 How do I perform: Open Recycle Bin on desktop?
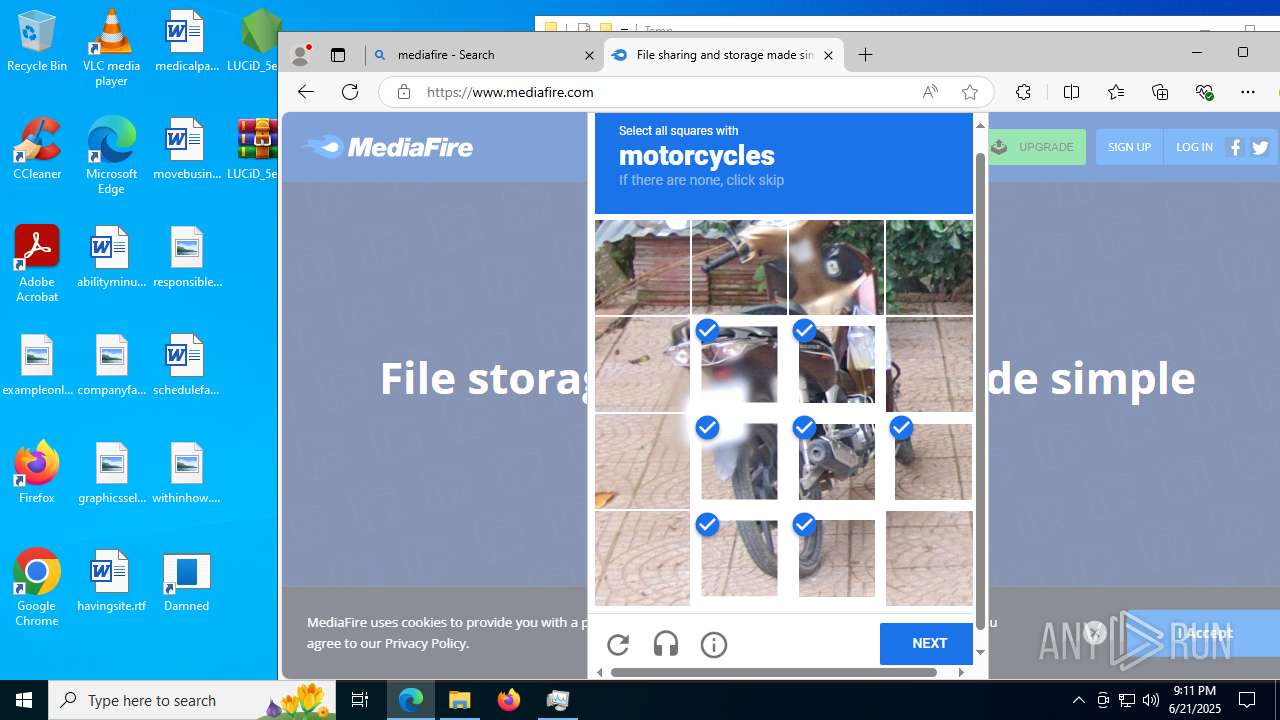[37, 41]
